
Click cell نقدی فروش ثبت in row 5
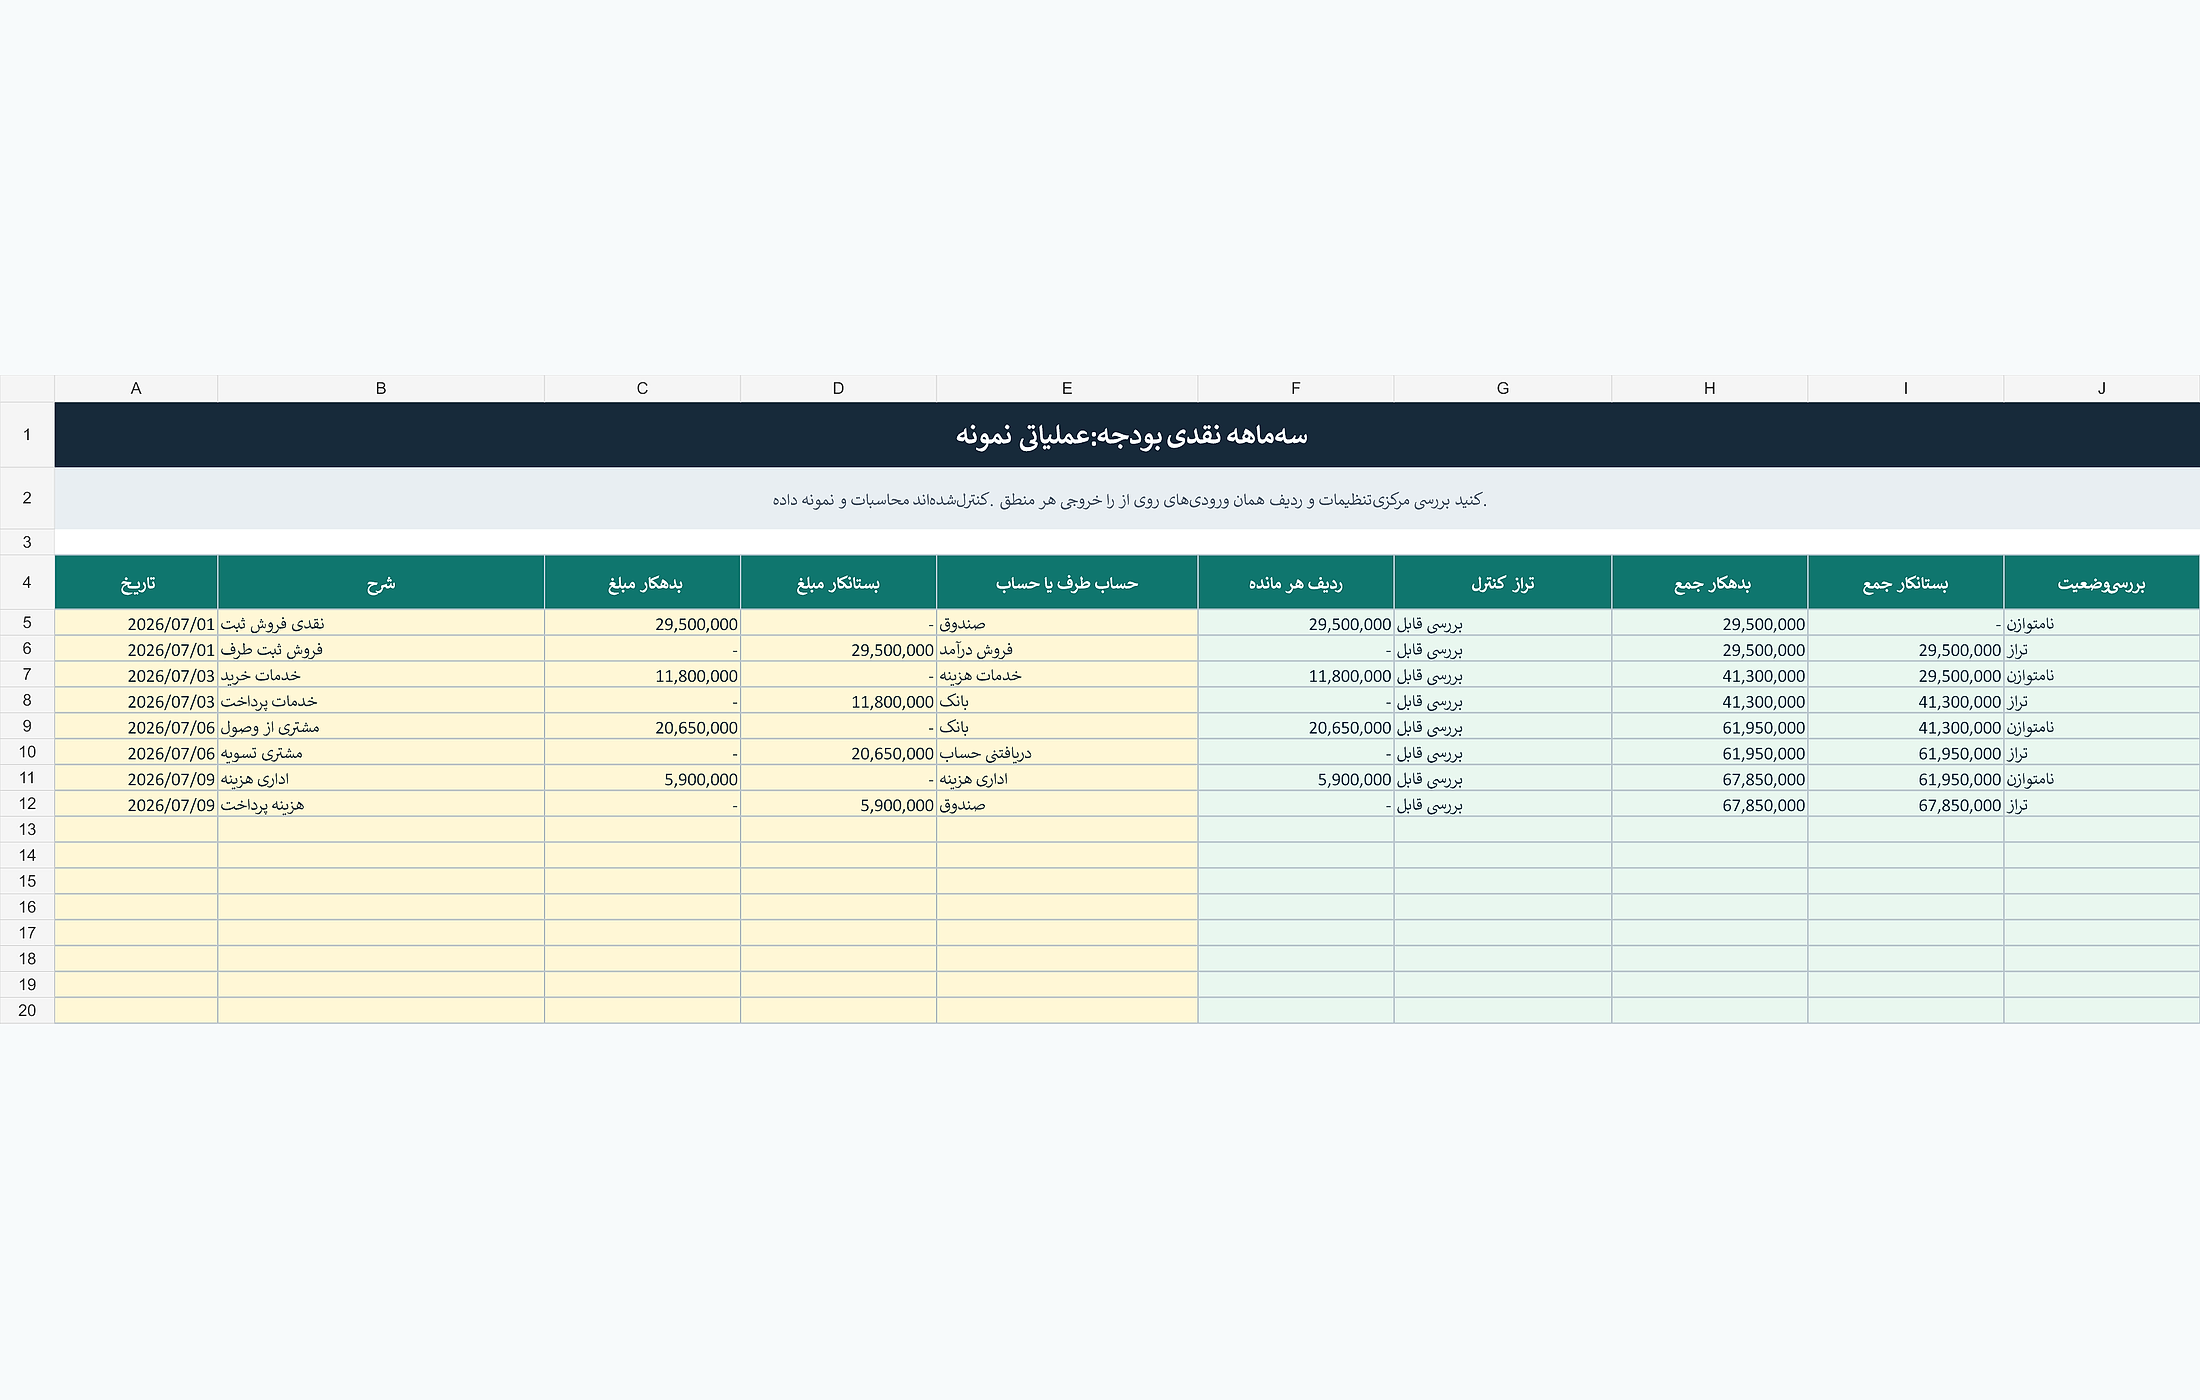(x=381, y=623)
